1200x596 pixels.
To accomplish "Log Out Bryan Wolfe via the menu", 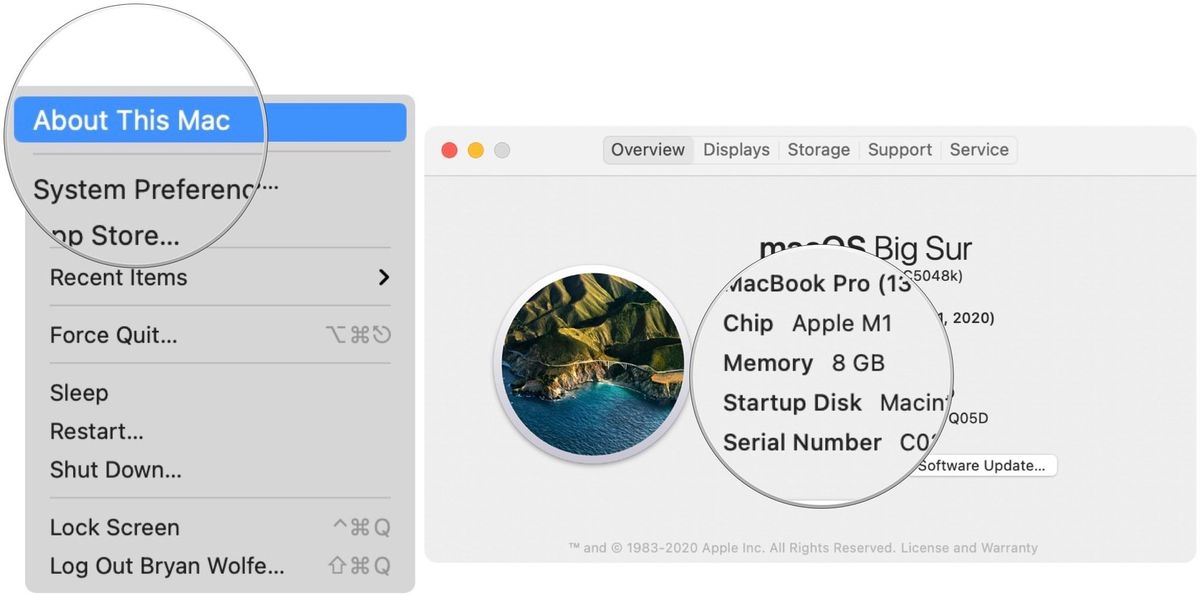I will point(166,565).
